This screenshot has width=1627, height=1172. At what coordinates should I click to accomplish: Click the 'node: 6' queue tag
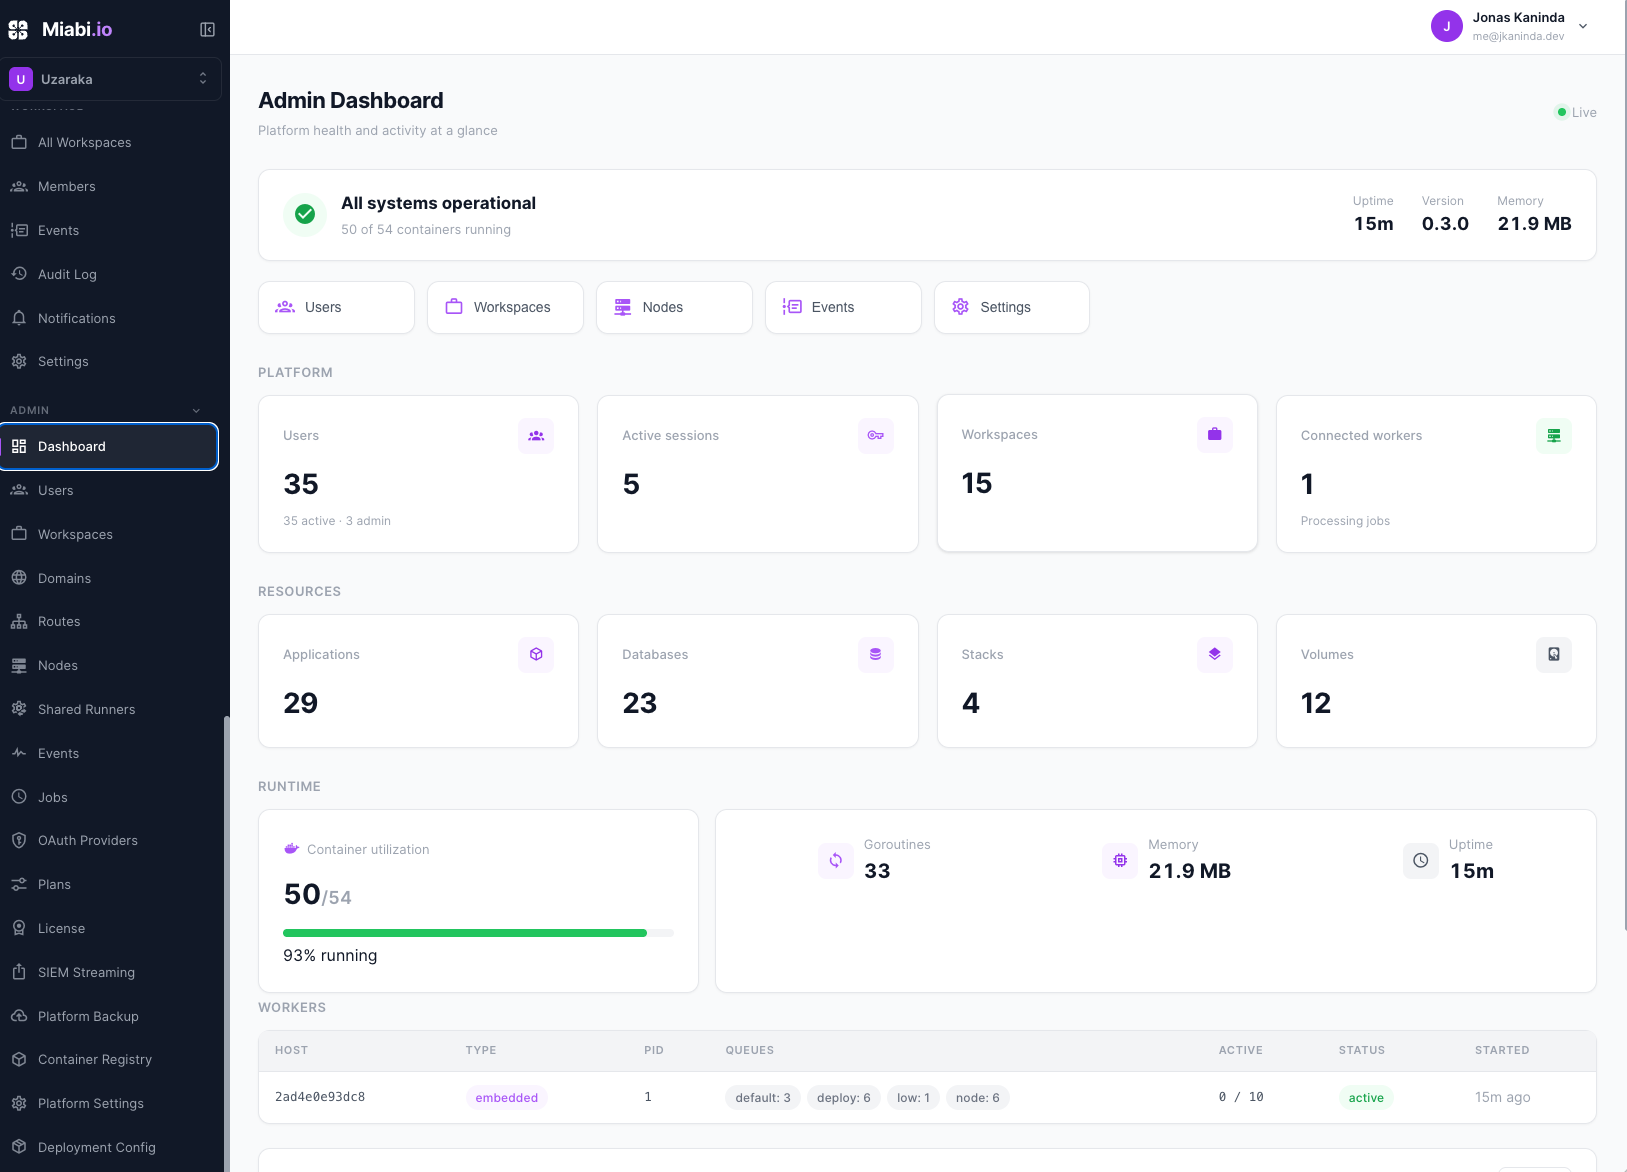[x=978, y=1098]
